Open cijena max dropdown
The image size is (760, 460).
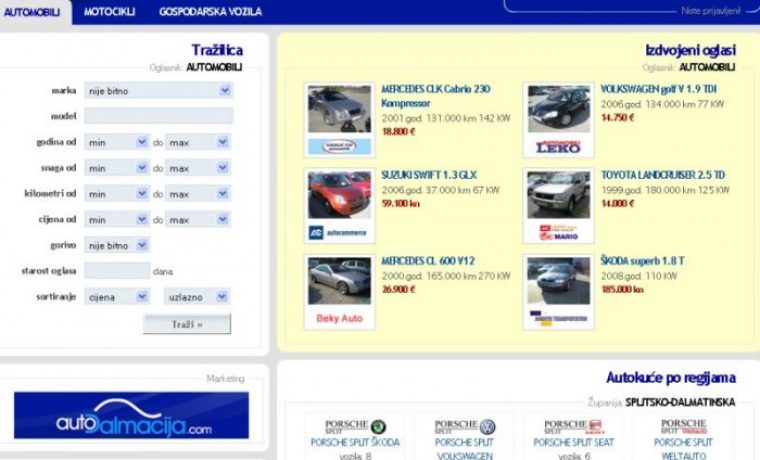[x=198, y=219]
